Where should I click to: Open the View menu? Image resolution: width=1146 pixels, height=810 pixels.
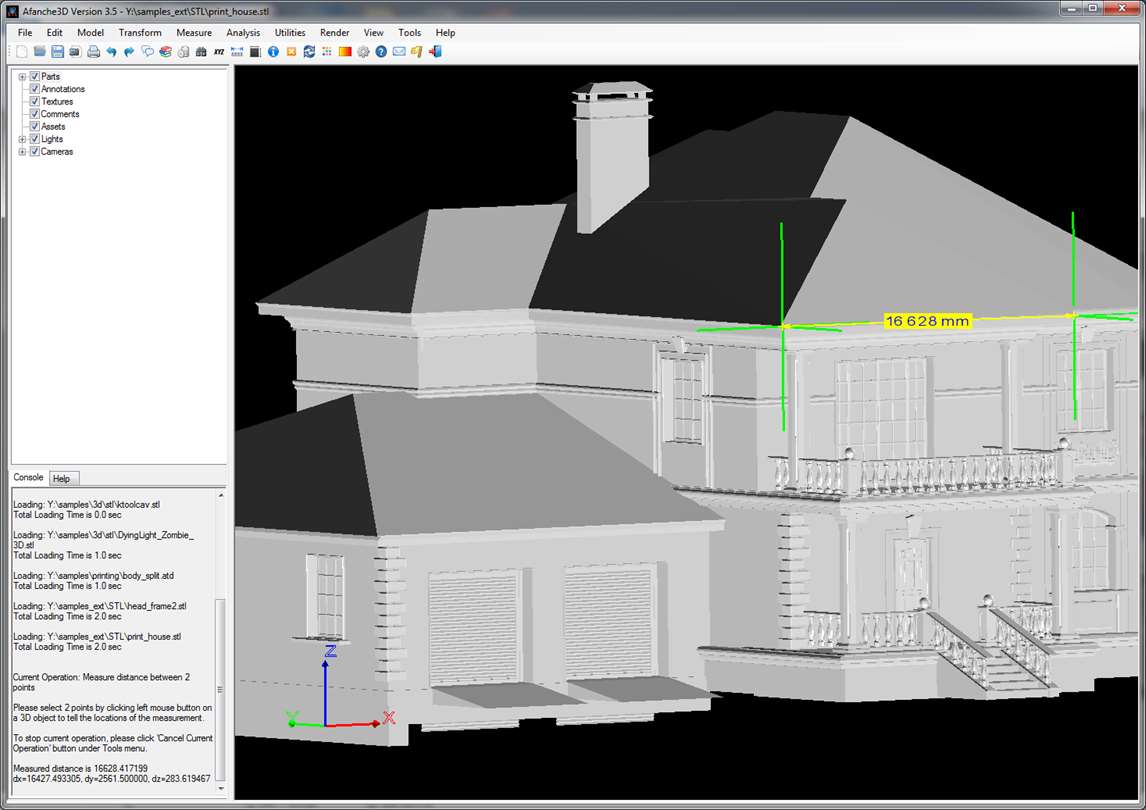[373, 32]
